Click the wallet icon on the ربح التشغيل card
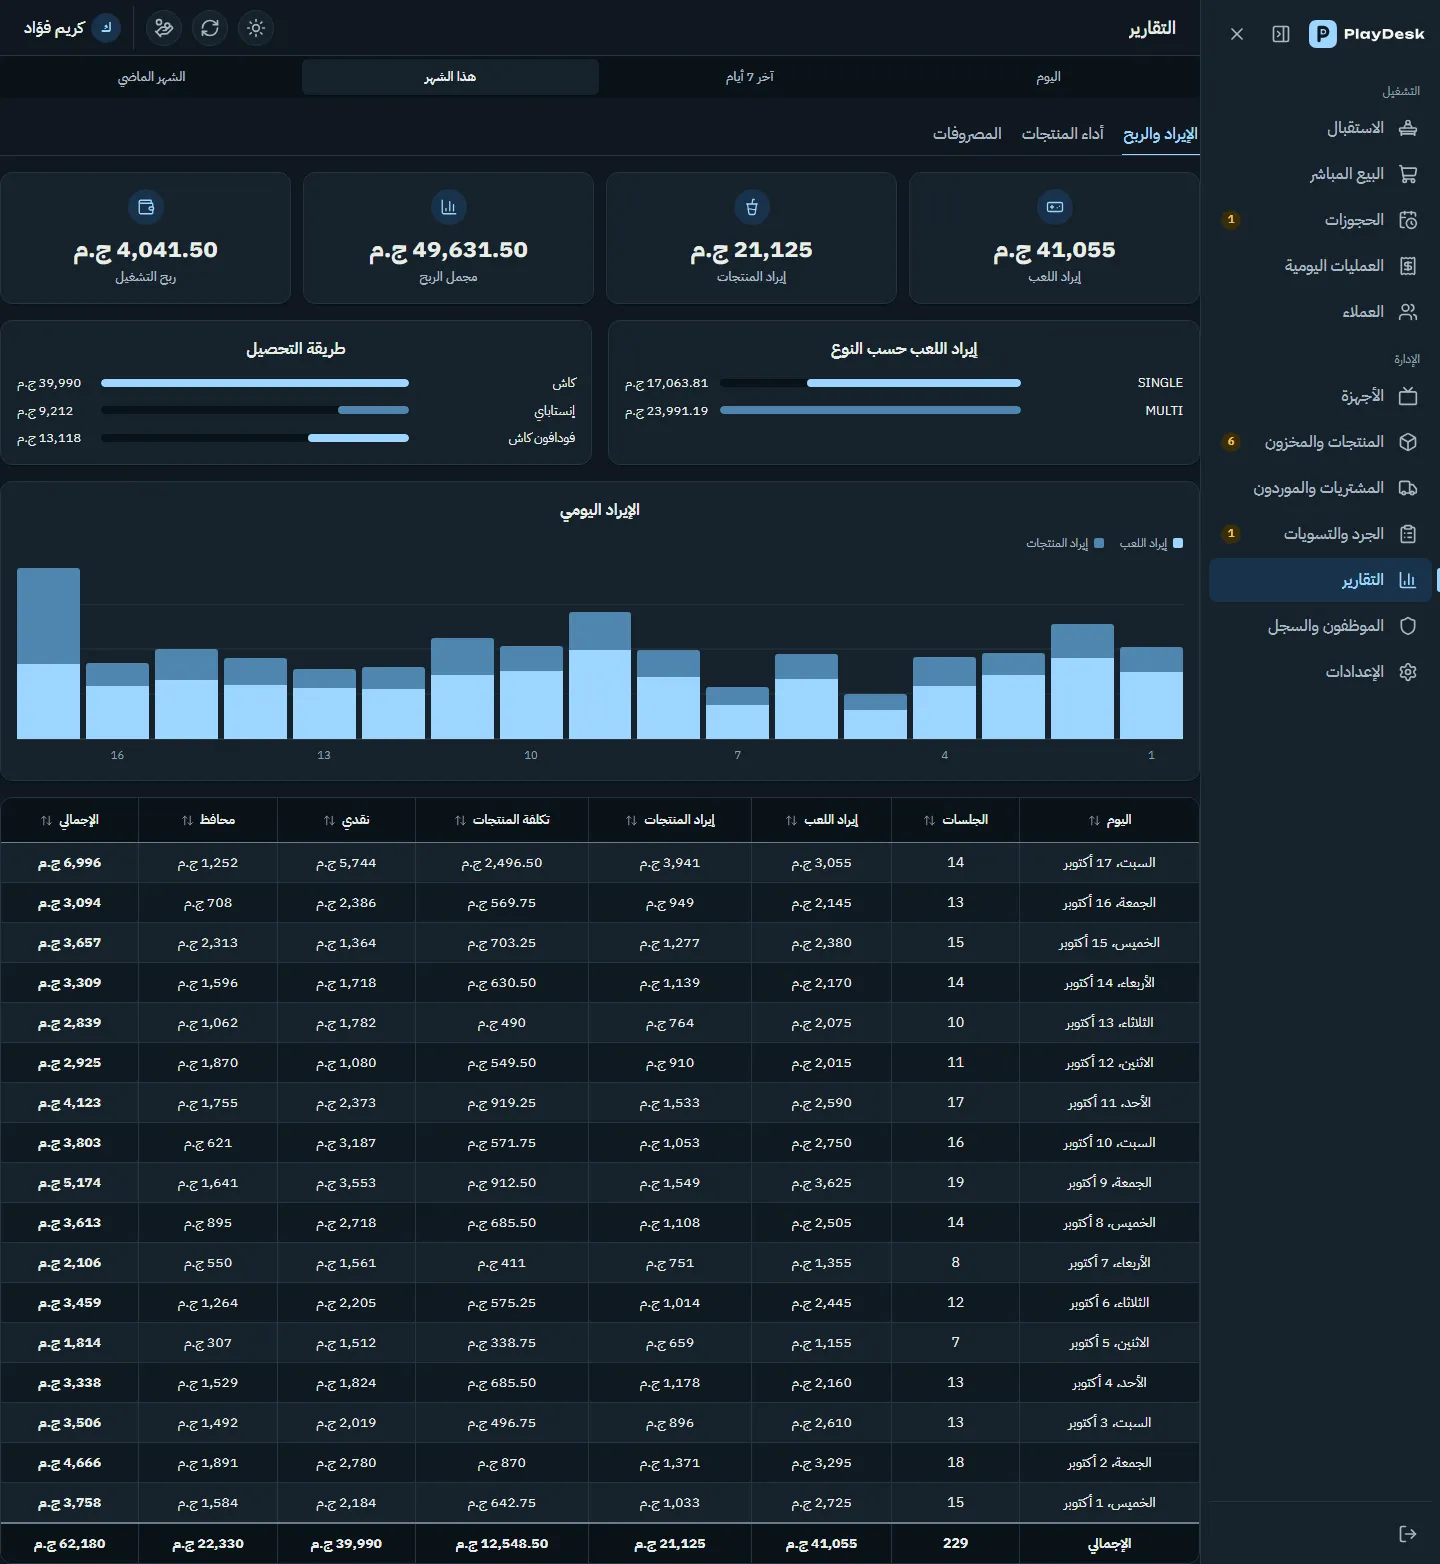 pos(146,207)
